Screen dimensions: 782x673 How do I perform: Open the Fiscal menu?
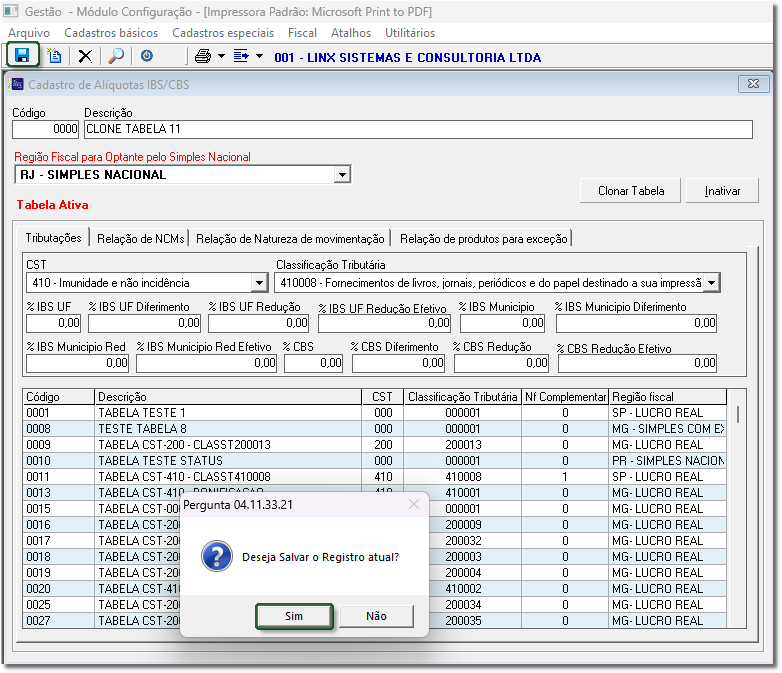point(302,33)
